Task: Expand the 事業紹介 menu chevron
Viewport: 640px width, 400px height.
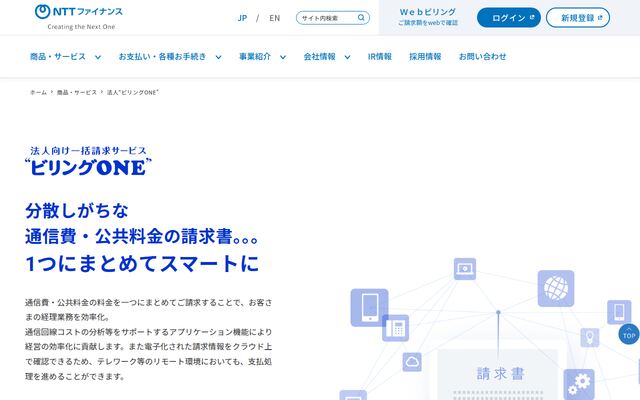Action: tap(282, 57)
